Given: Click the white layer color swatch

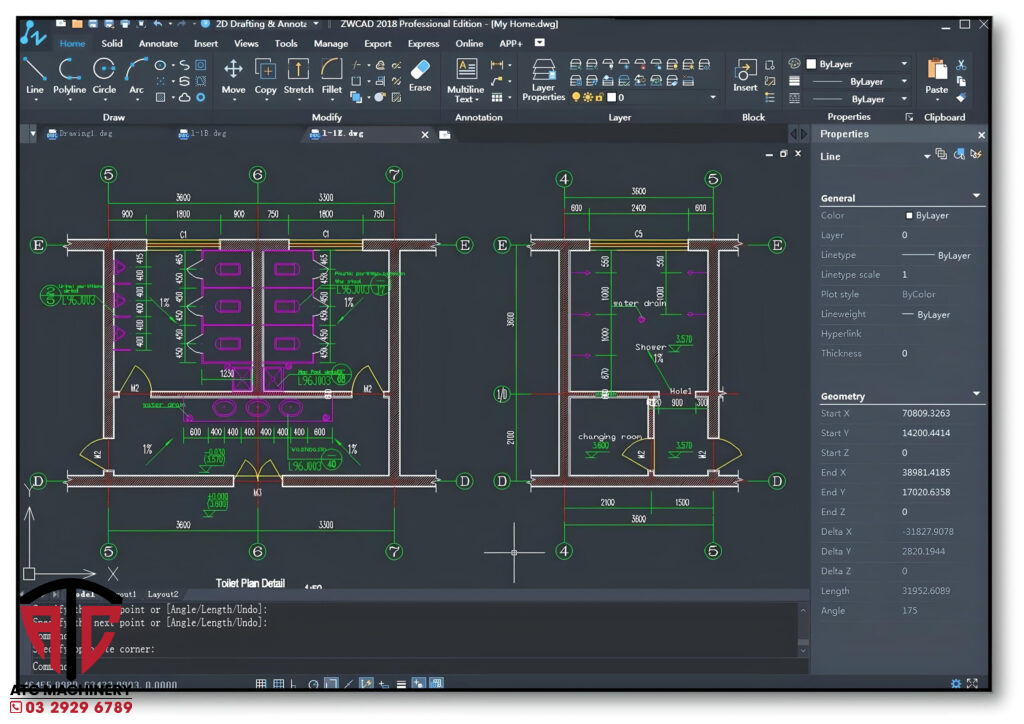Looking at the screenshot, I should pos(610,98).
